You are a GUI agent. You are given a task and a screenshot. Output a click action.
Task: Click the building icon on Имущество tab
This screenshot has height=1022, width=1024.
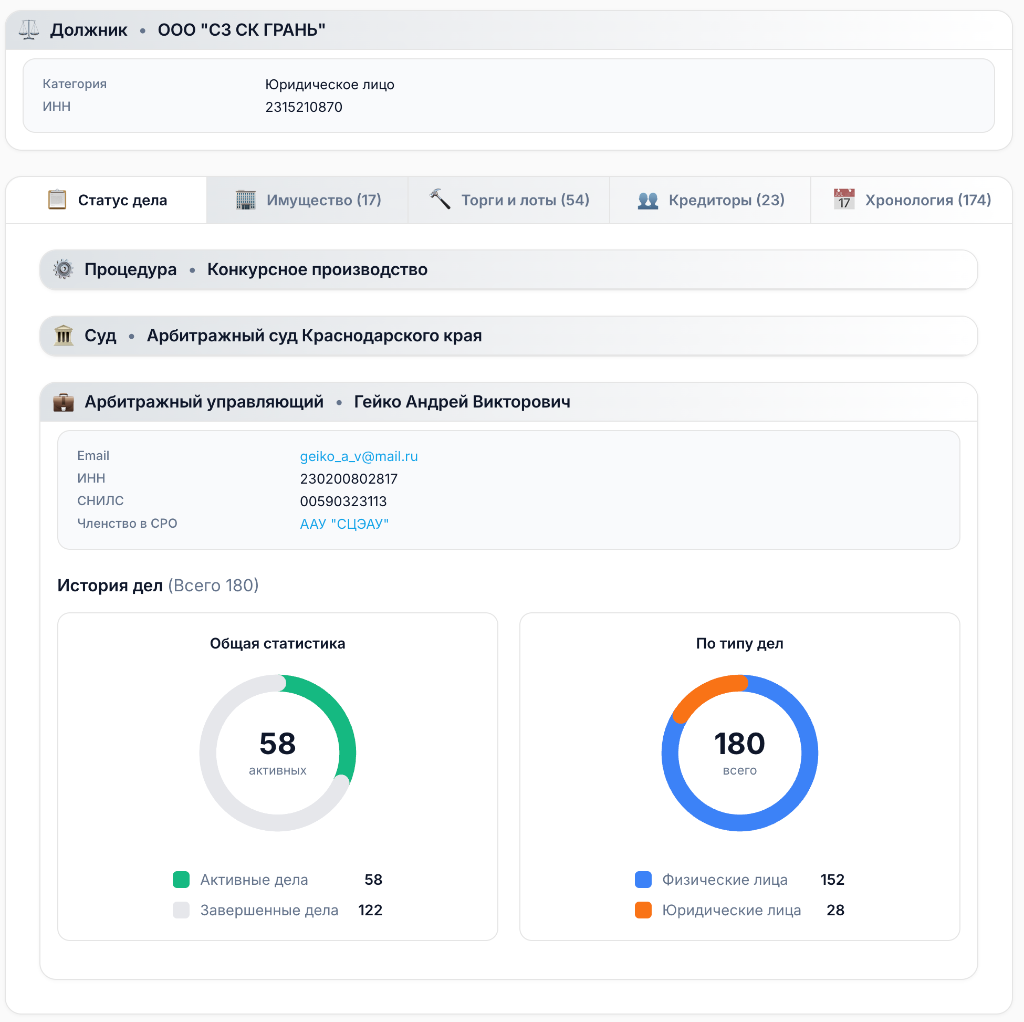[246, 200]
